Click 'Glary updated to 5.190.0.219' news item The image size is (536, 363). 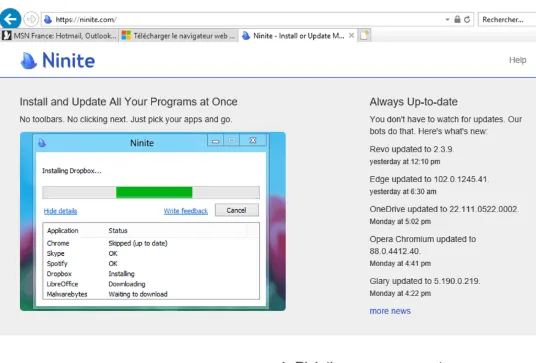(425, 281)
